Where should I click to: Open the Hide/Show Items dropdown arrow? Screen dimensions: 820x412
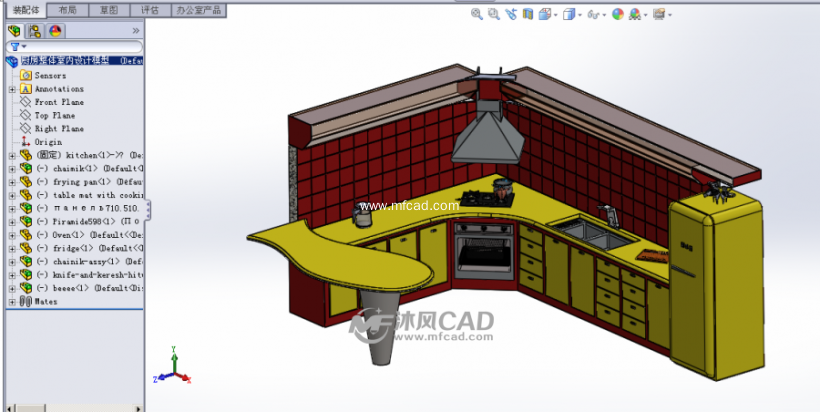[604, 15]
